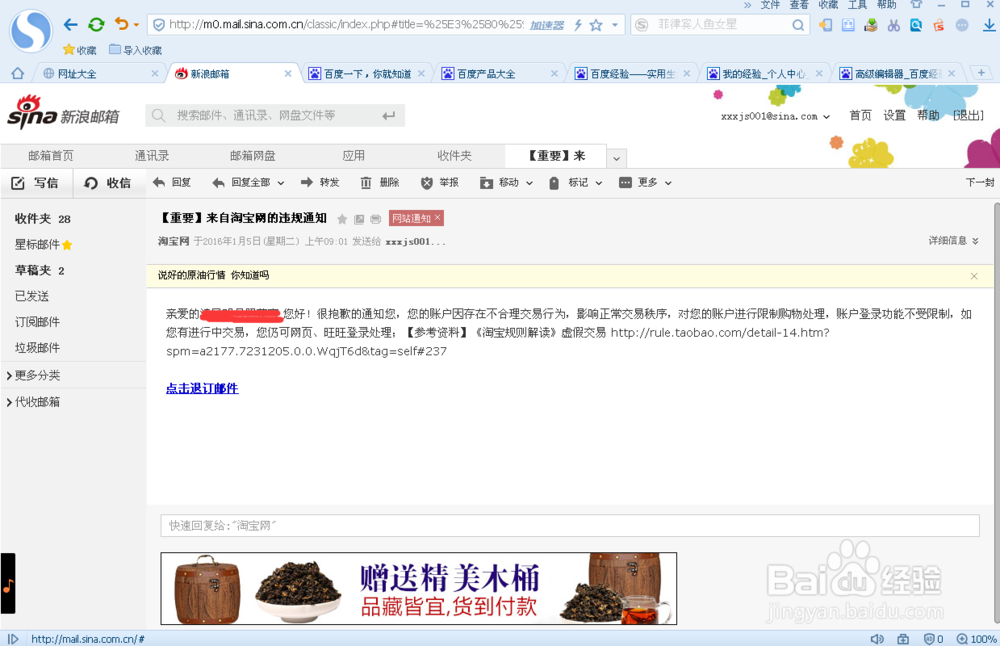This screenshot has height=646, width=1000.
Task: Click 转发 to forward the message
Action: tap(320, 182)
